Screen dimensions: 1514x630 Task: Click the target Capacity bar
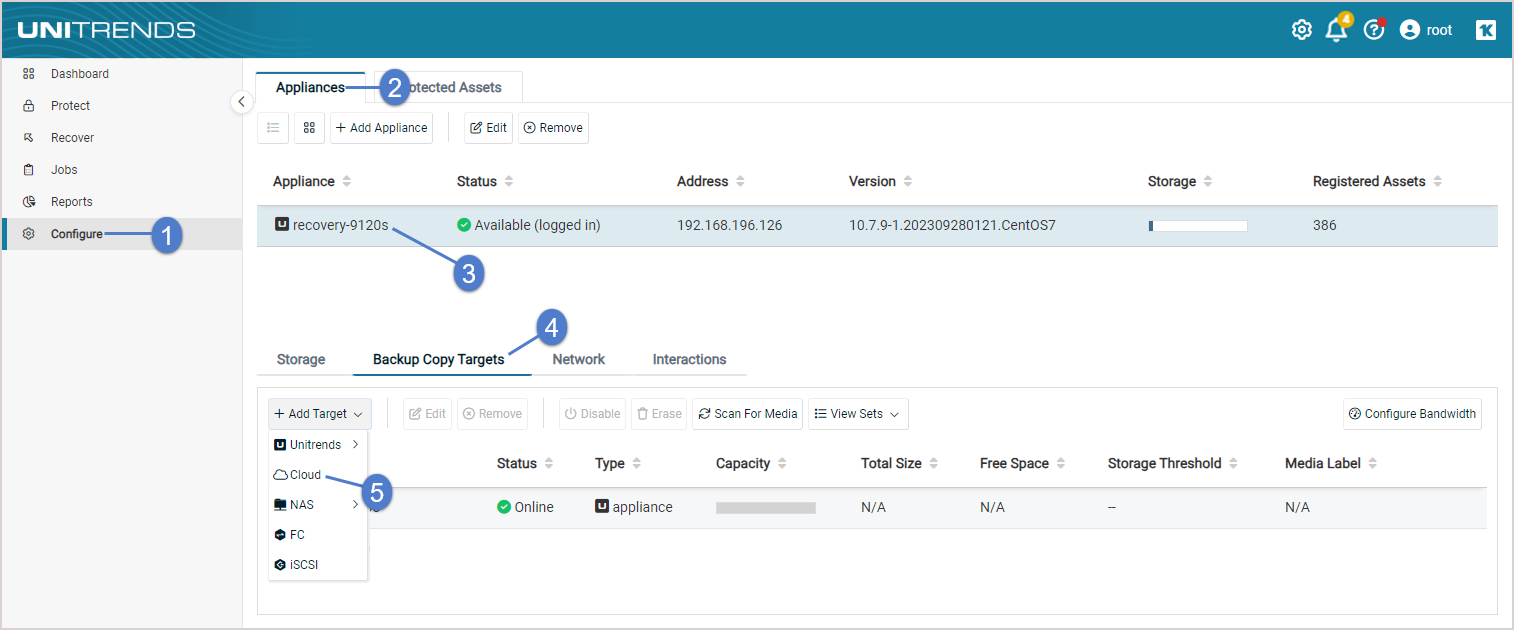tap(766, 508)
